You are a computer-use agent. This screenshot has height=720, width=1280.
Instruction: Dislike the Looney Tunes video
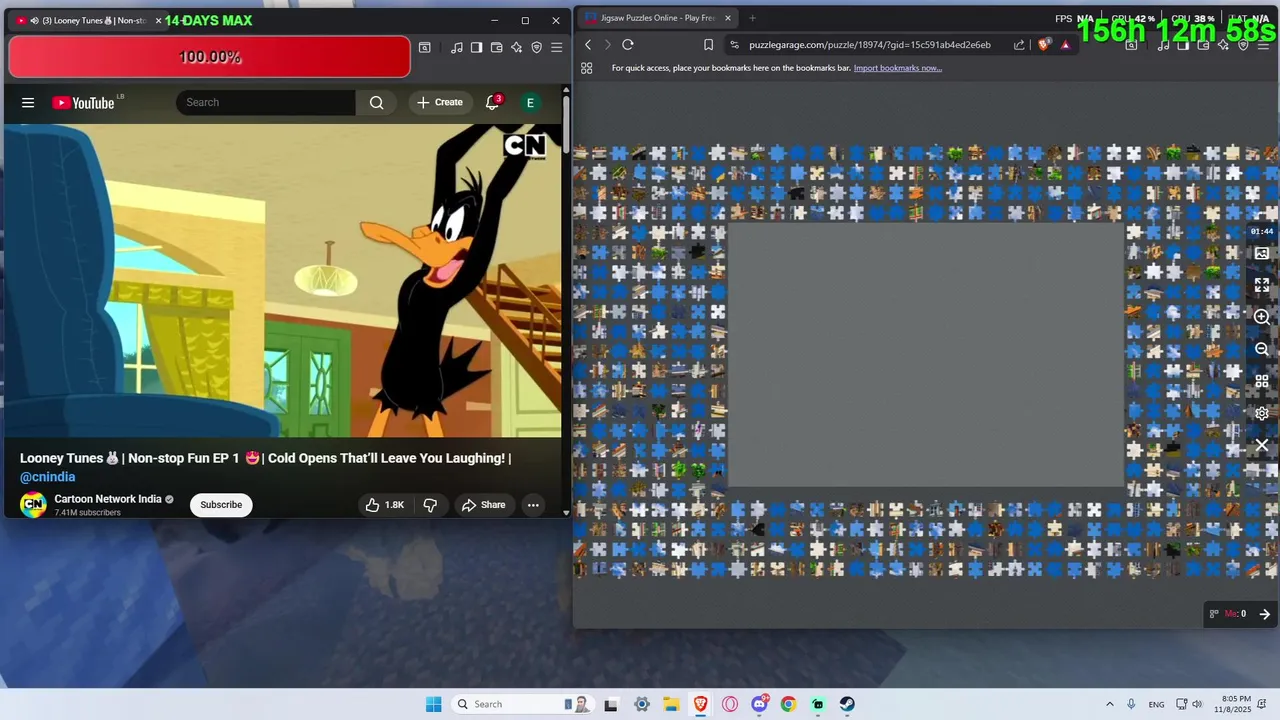click(430, 505)
